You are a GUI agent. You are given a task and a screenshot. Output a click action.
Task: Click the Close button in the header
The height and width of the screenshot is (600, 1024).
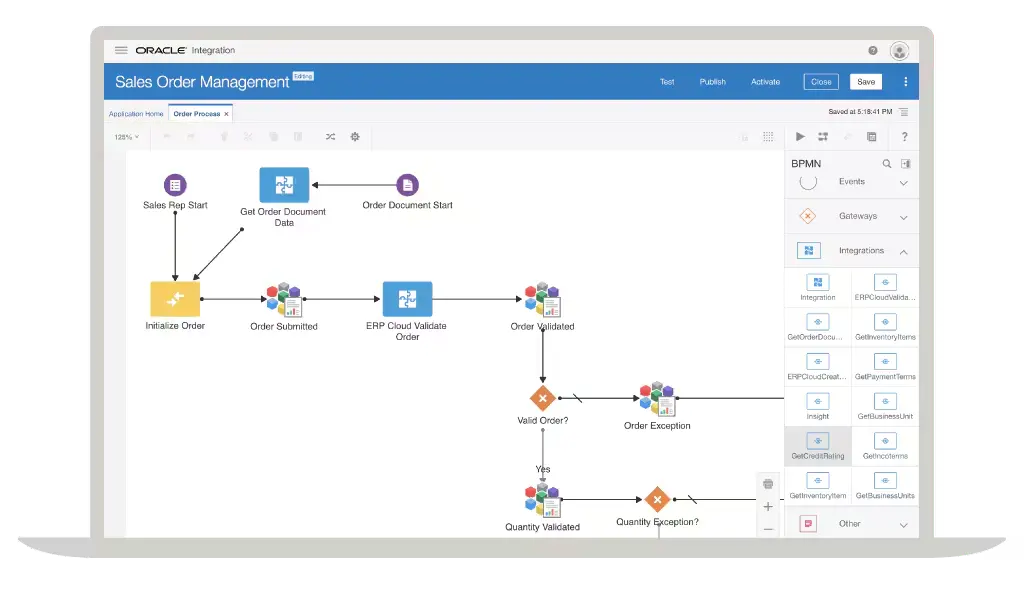[x=821, y=82]
